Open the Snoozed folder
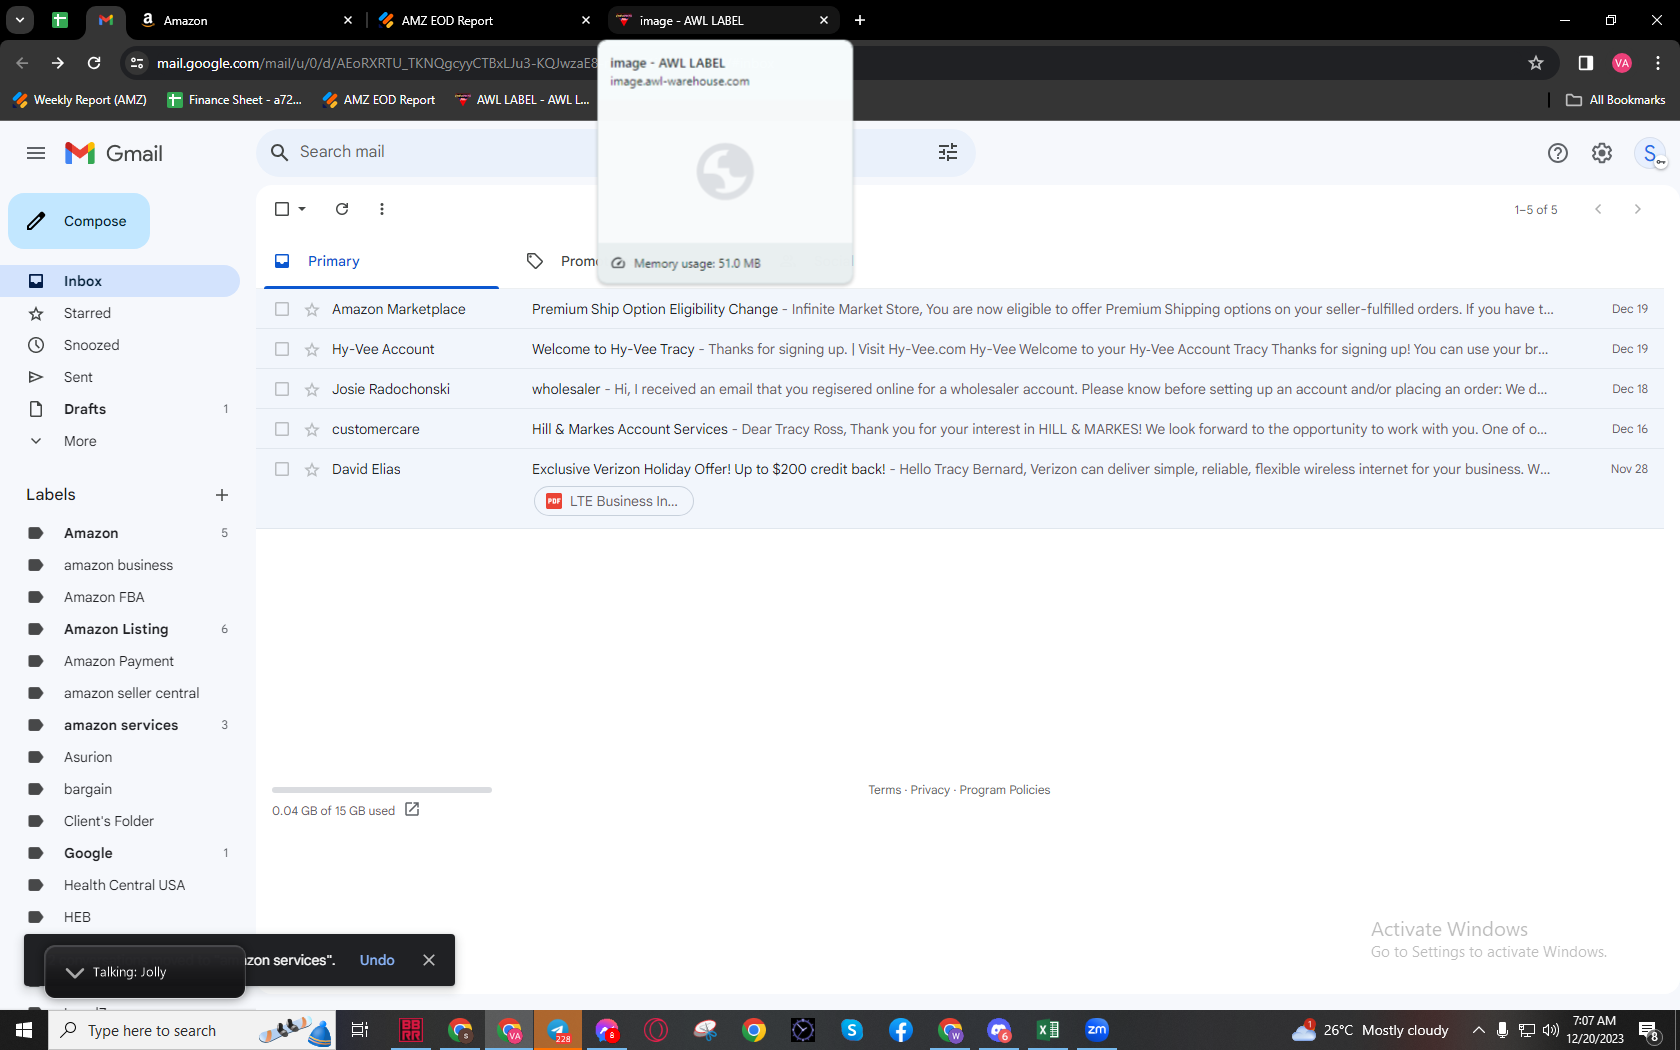This screenshot has height=1050, width=1680. click(120, 345)
